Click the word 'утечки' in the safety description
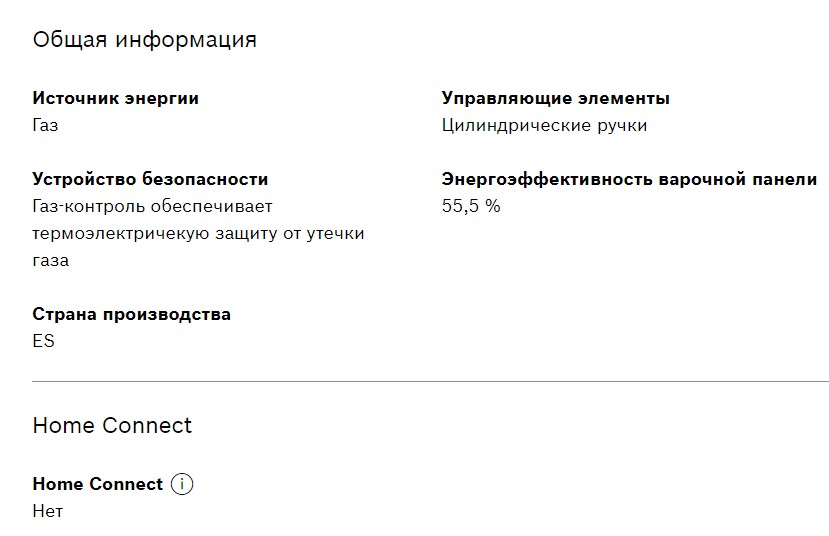829x536 pixels. [x=335, y=233]
